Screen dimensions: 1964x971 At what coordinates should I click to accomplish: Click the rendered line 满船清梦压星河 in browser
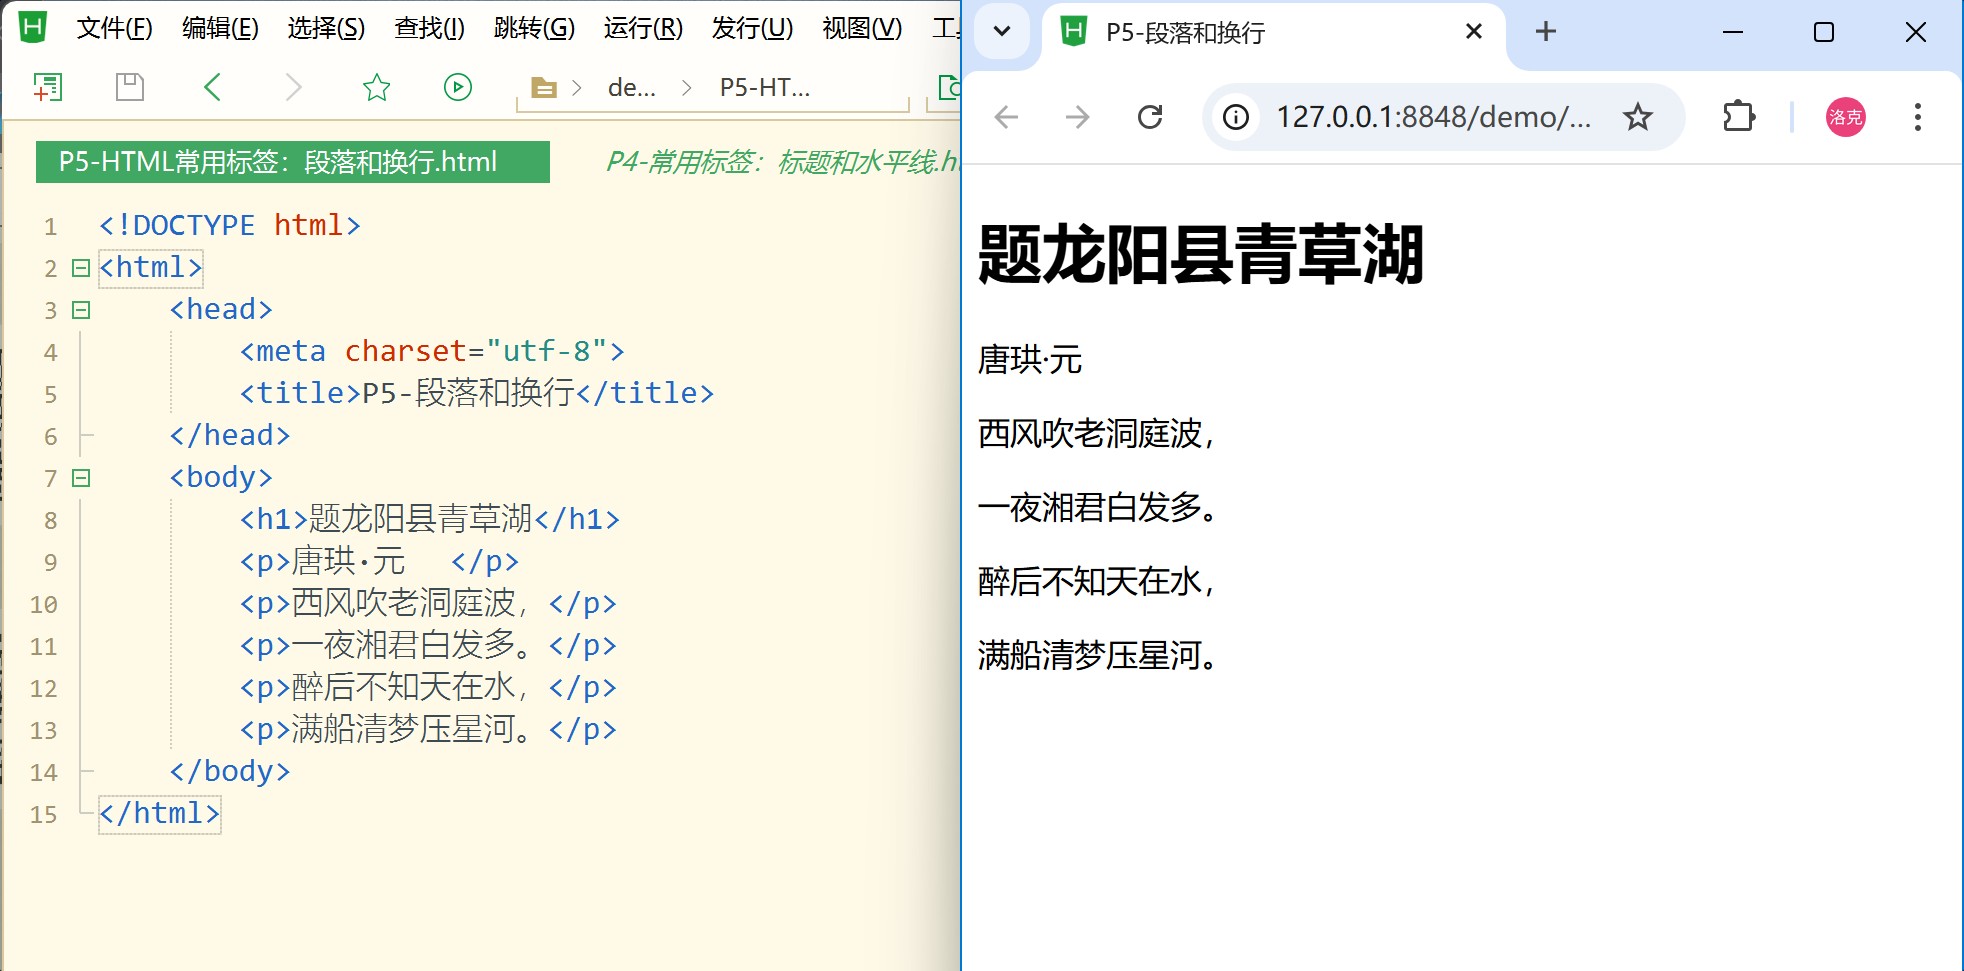click(x=1097, y=656)
